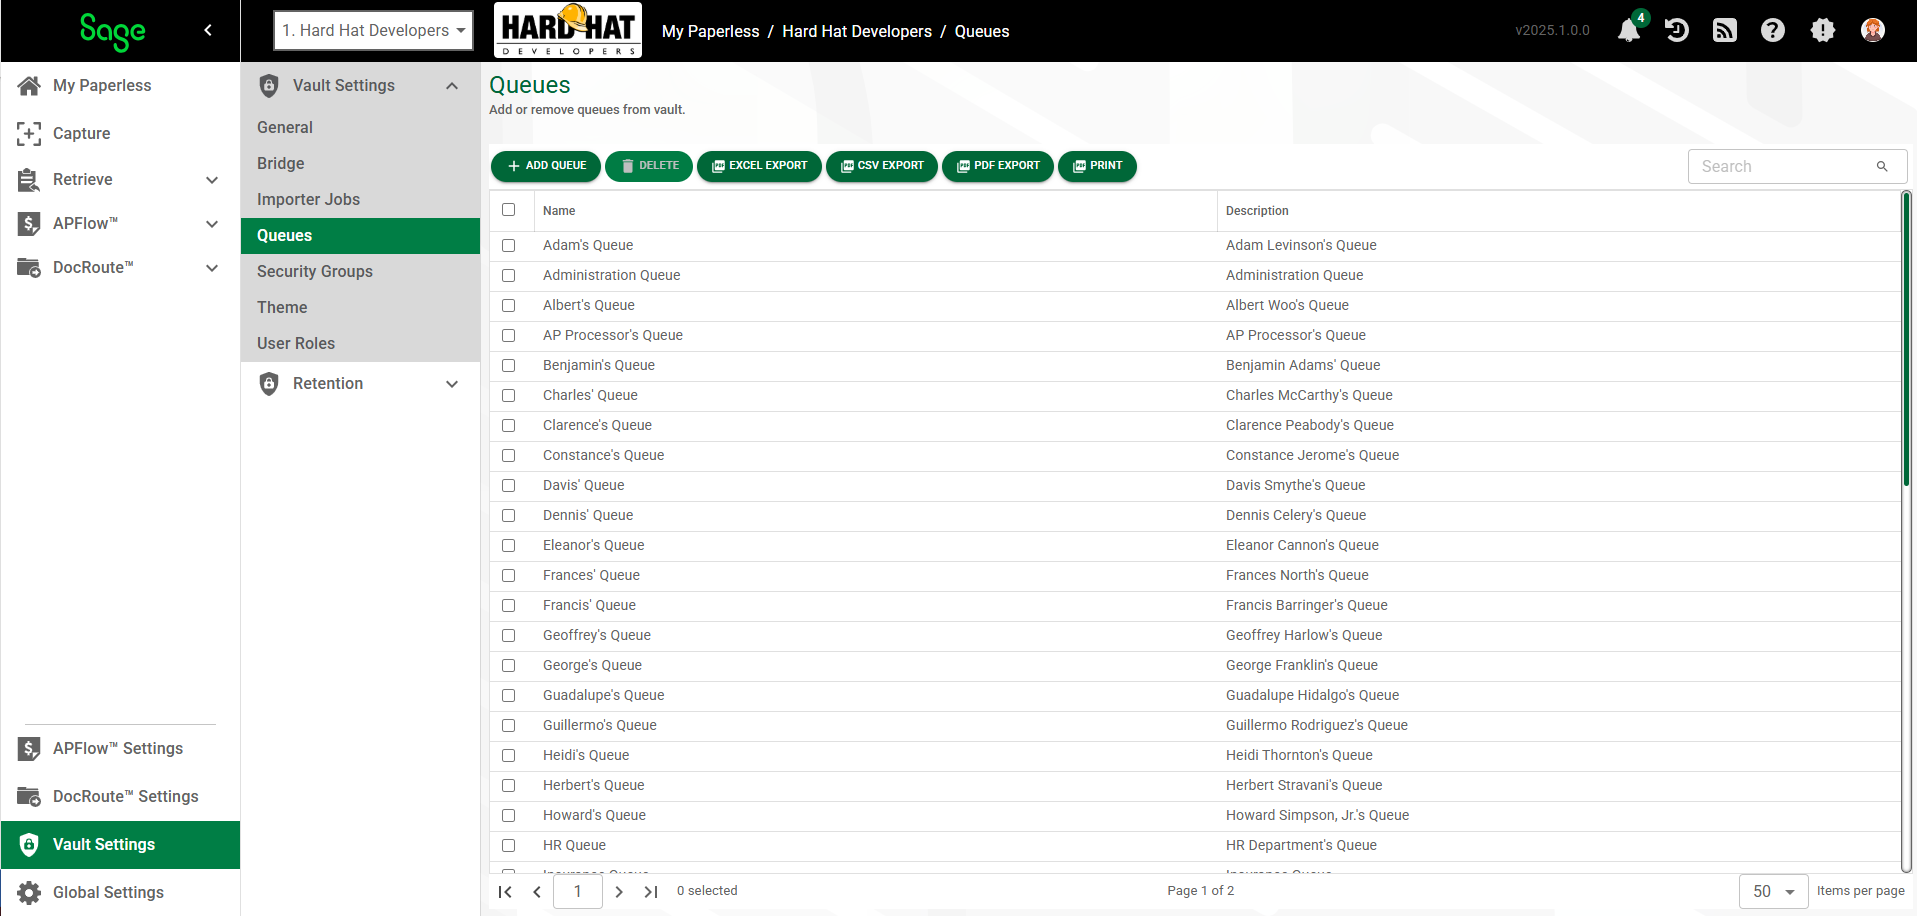The height and width of the screenshot is (916, 1917).
Task: Select Security Groups in Vault Settings
Action: click(315, 271)
